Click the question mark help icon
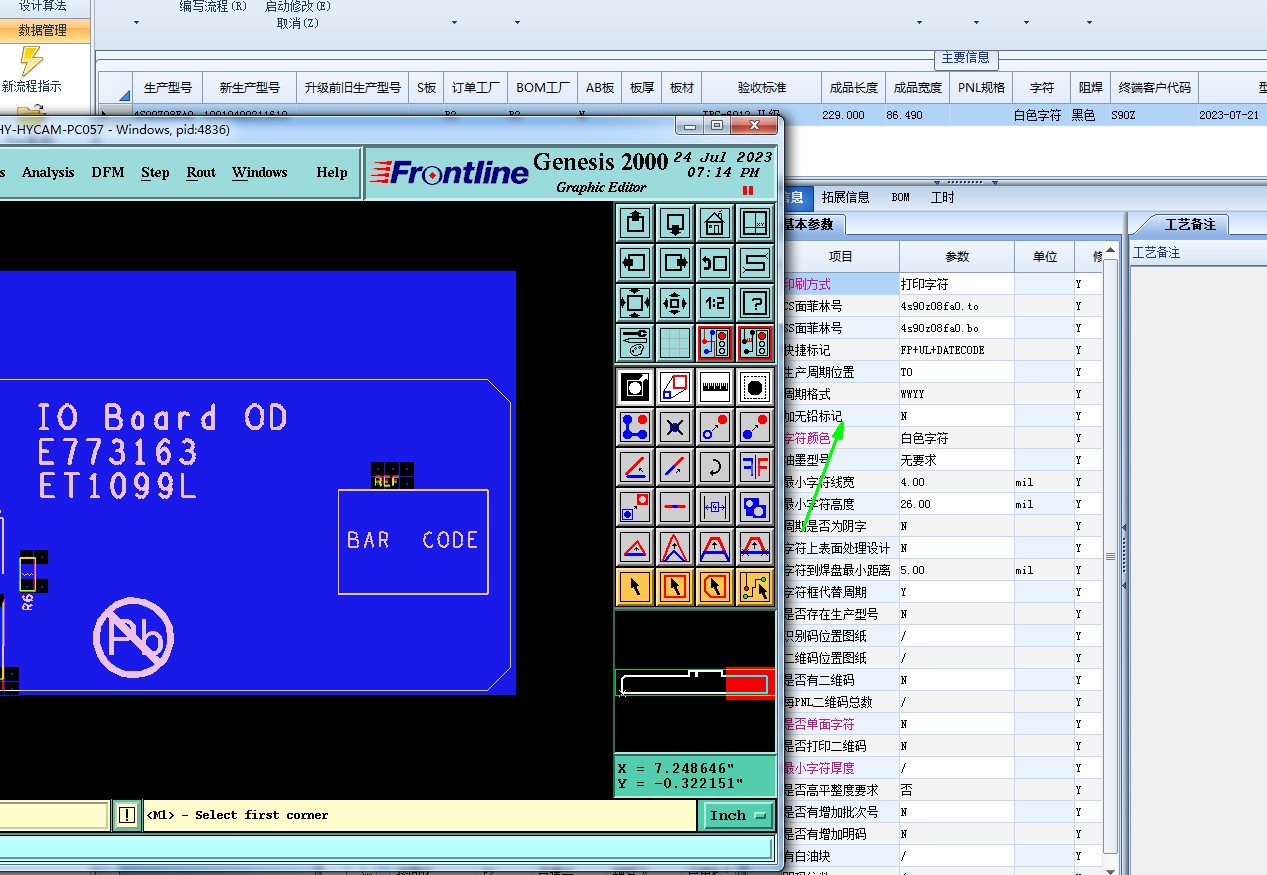 [x=755, y=303]
